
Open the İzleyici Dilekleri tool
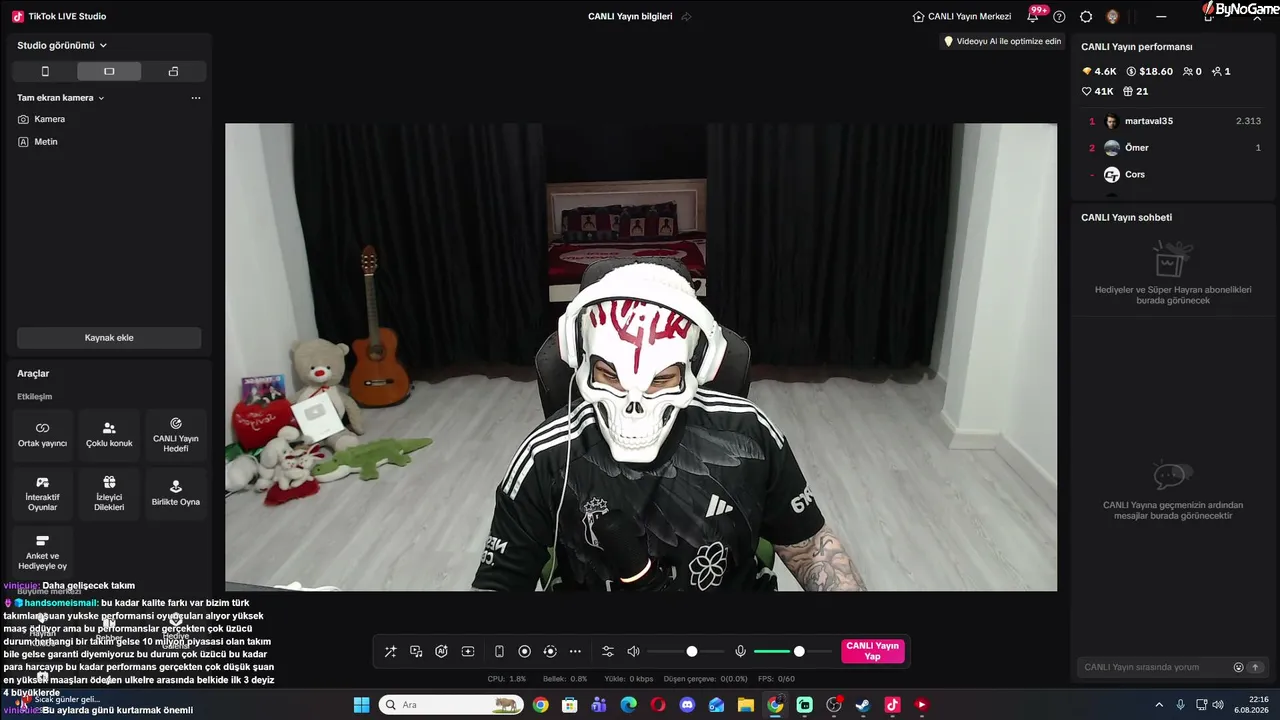109,494
